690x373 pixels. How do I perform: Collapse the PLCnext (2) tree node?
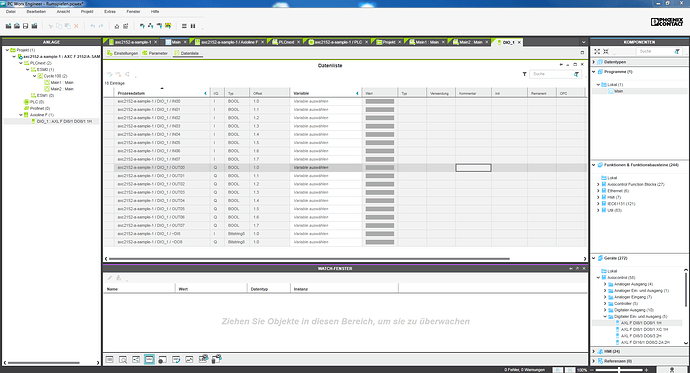point(21,63)
